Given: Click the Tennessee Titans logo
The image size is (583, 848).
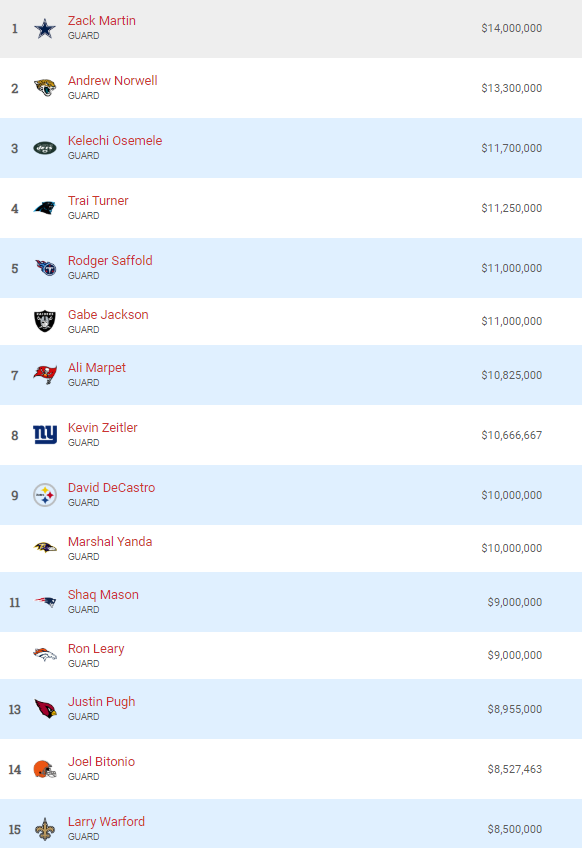Looking at the screenshot, I should (x=45, y=268).
